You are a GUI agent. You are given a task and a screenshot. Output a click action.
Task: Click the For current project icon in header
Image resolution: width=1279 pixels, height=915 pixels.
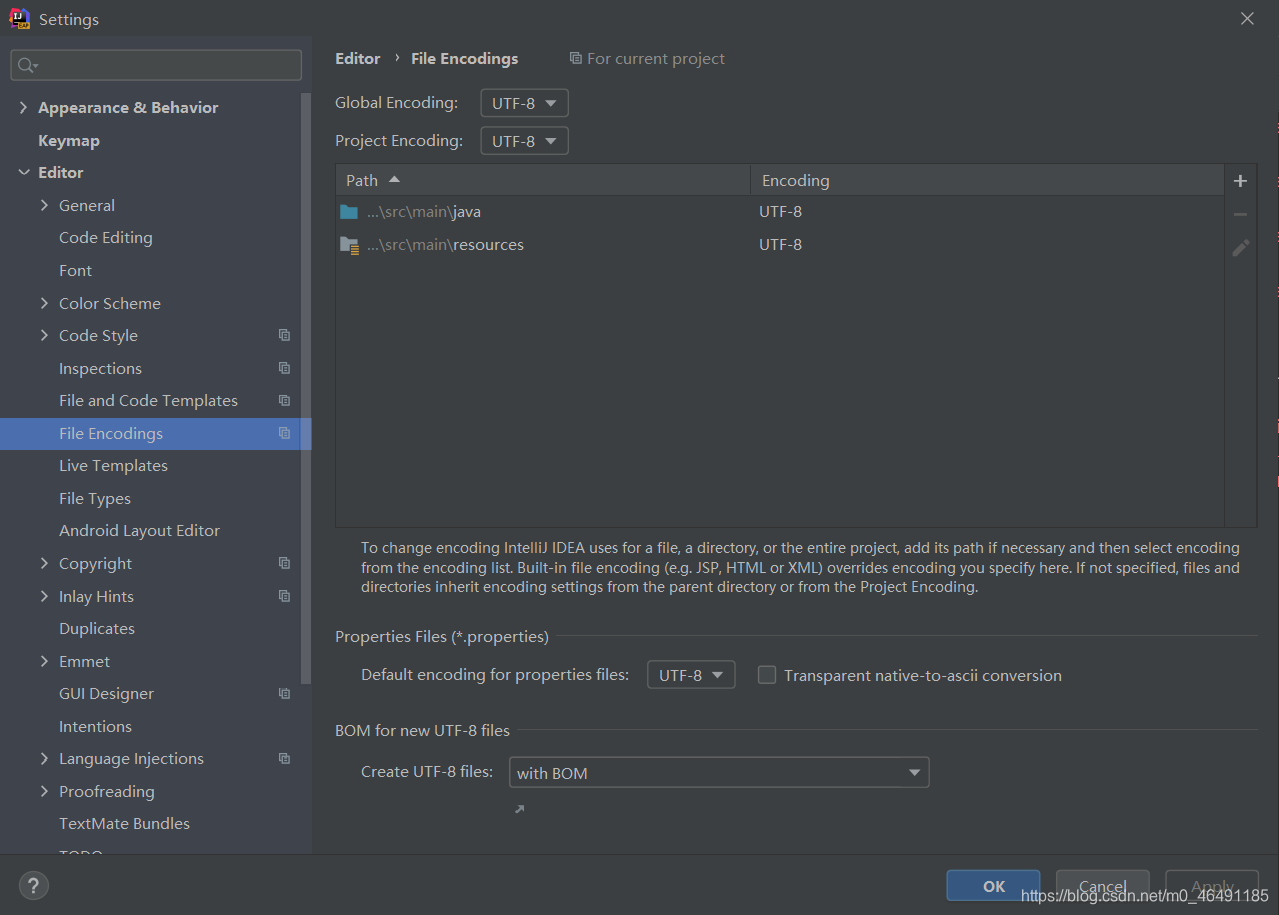click(x=575, y=58)
